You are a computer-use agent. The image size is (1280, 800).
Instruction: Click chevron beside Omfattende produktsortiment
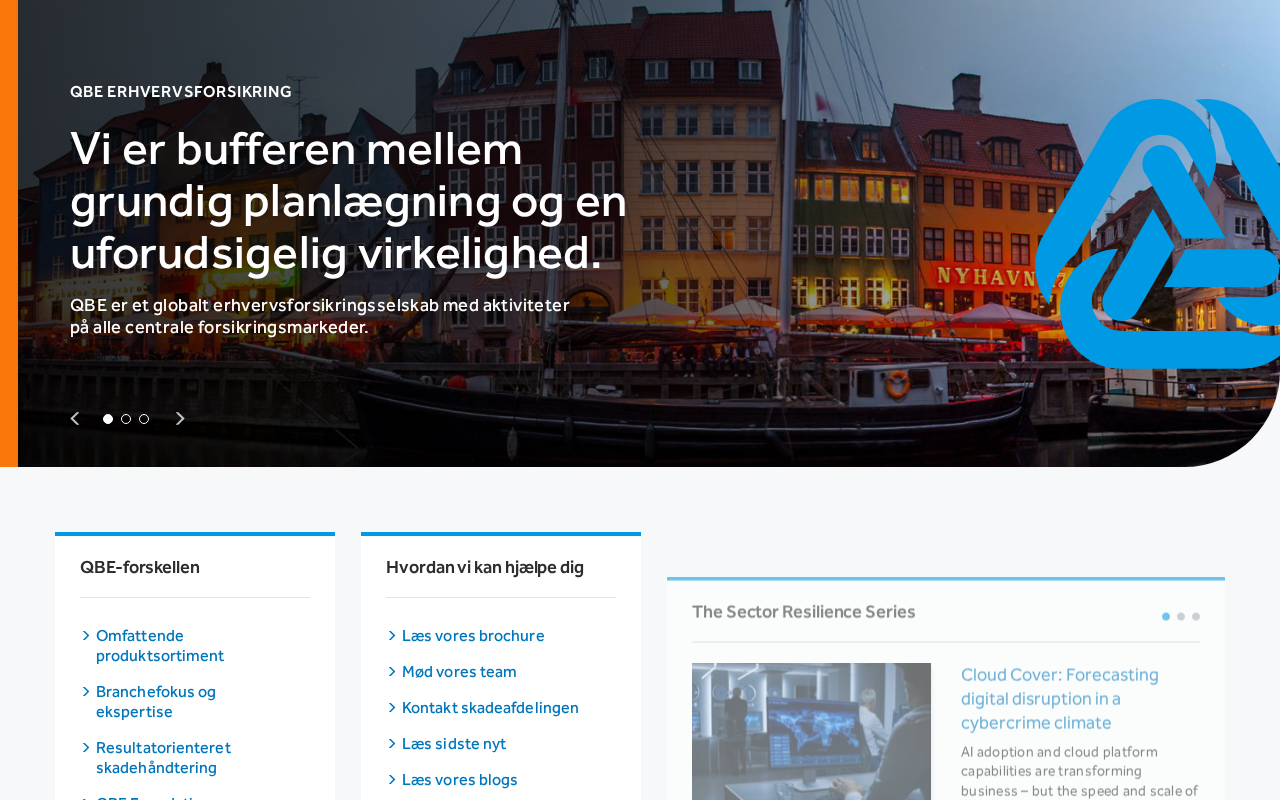[86, 636]
